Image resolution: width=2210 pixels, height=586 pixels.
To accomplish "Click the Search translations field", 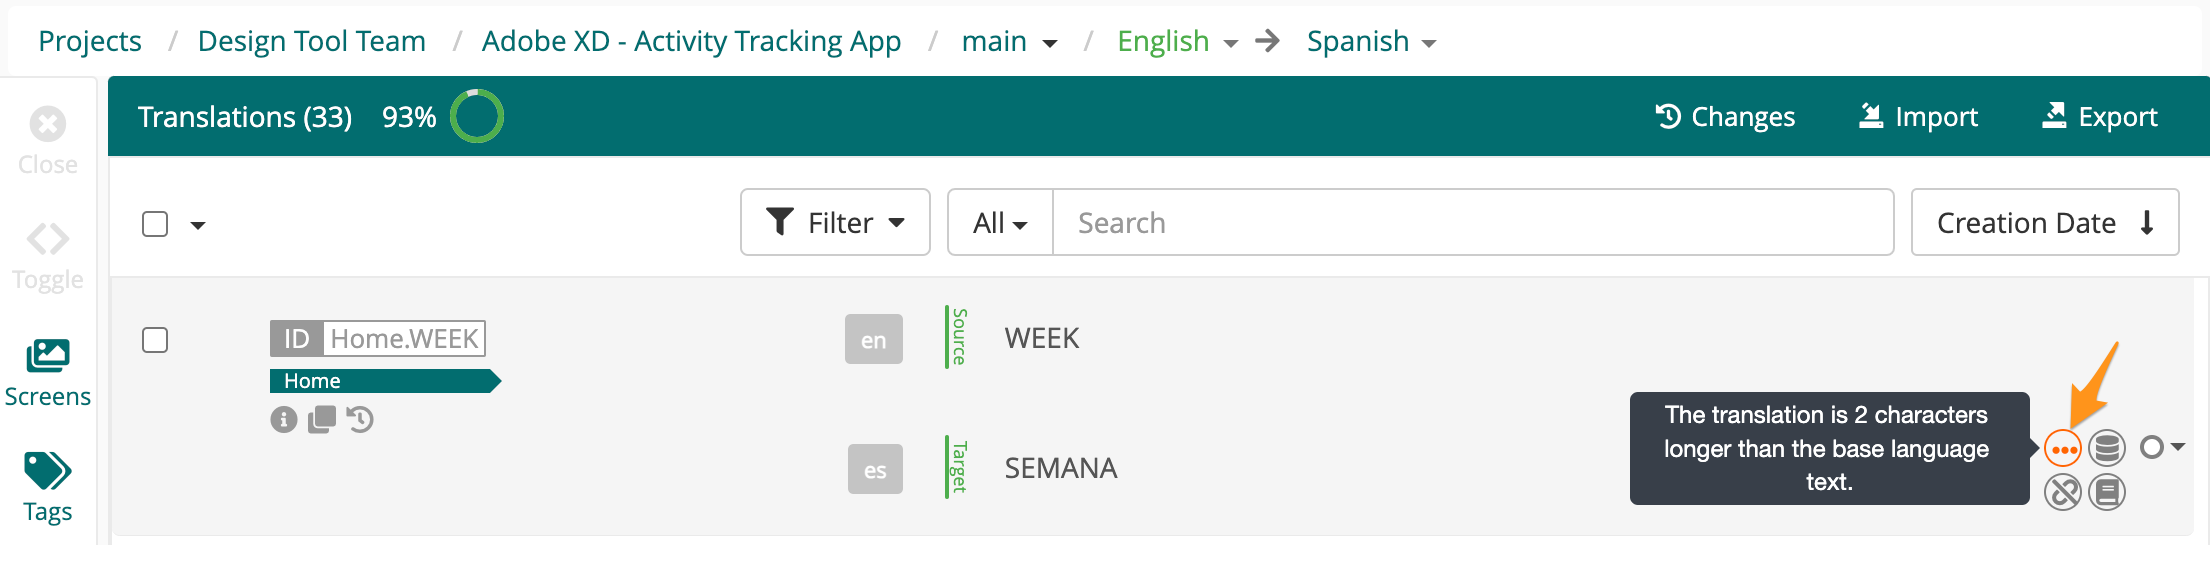I will pyautogui.click(x=1473, y=222).
